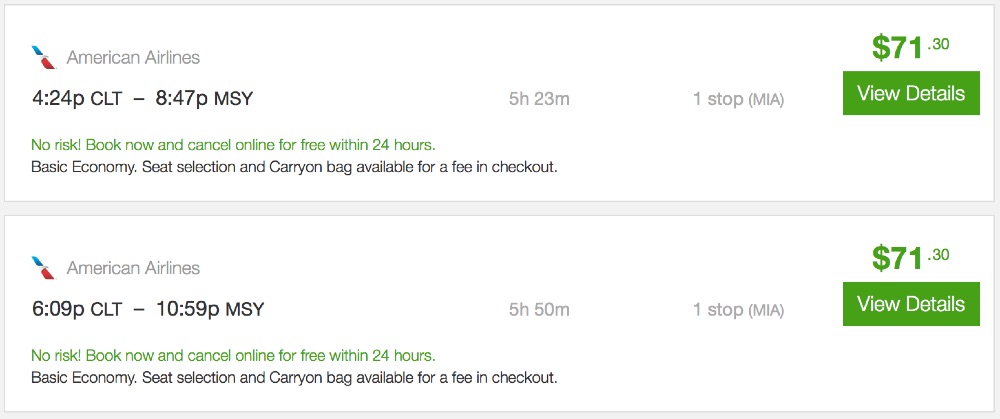Click Basic Economy note on 4:24p flight

[x=294, y=166]
